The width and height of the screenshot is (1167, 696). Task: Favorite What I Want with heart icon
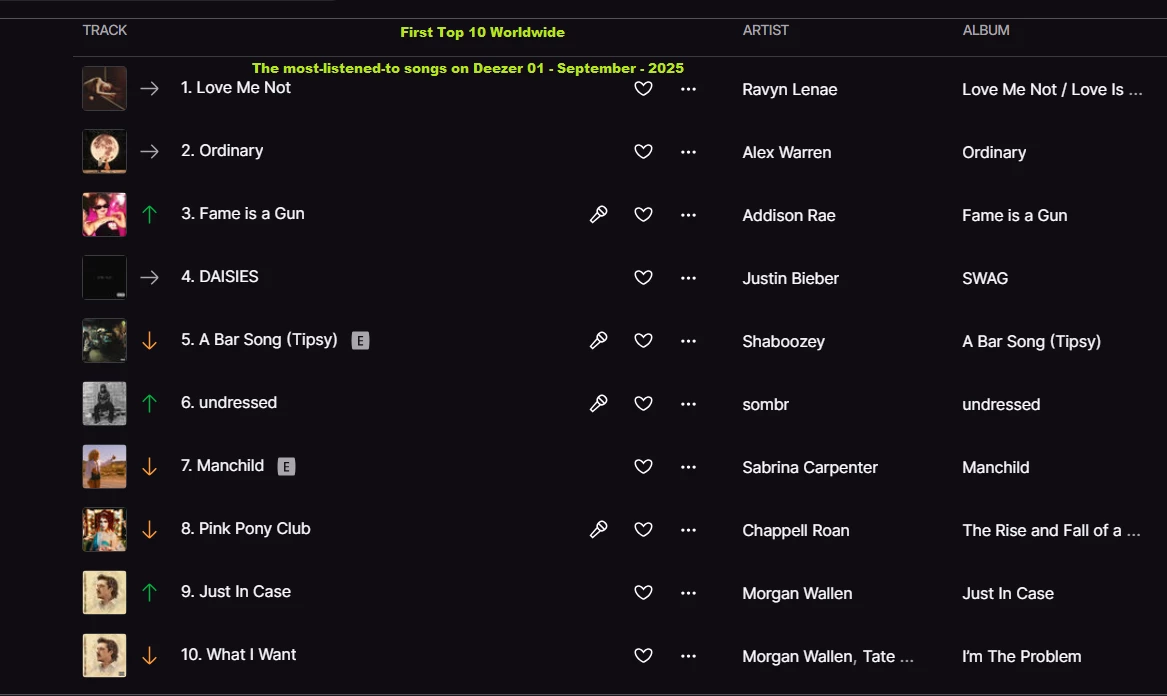tap(643, 656)
